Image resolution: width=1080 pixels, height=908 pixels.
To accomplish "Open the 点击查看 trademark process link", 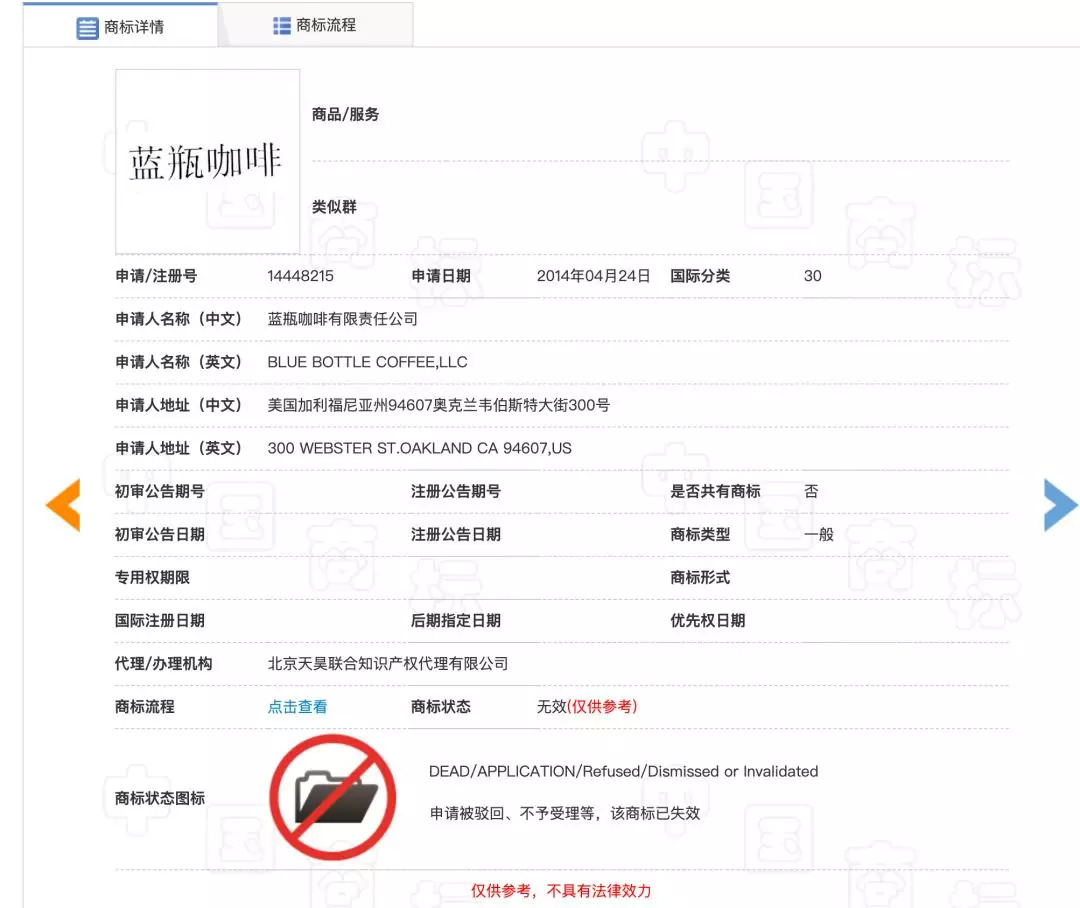I will [298, 707].
